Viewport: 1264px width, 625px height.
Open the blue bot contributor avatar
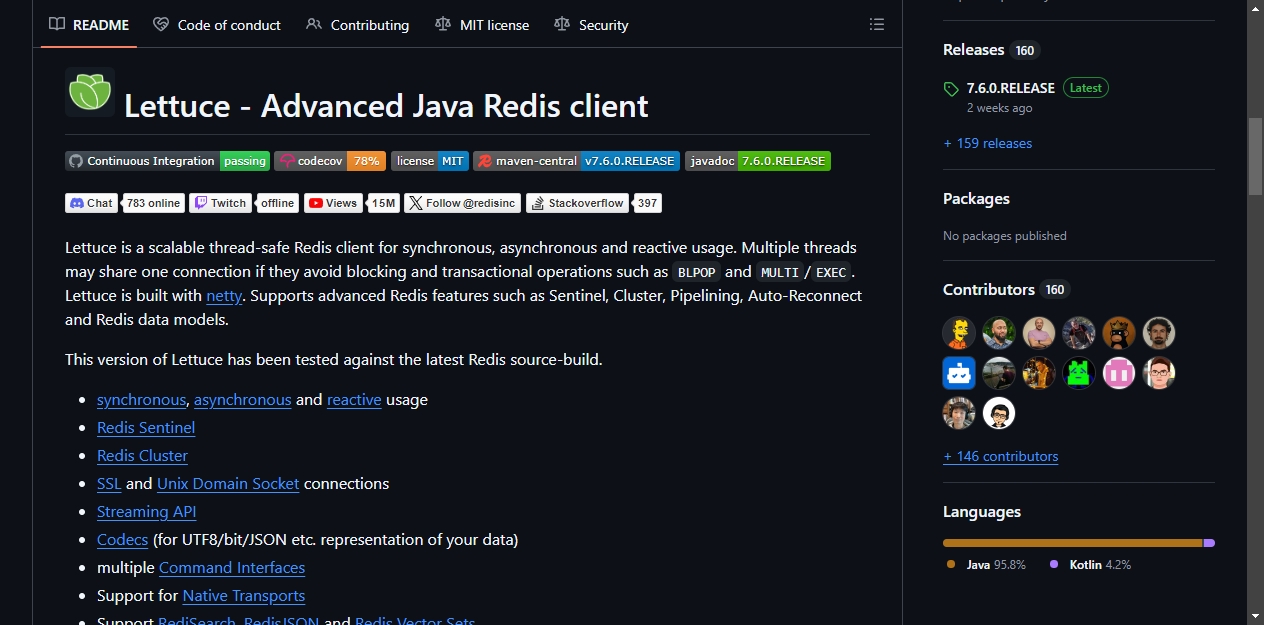pyautogui.click(x=959, y=373)
